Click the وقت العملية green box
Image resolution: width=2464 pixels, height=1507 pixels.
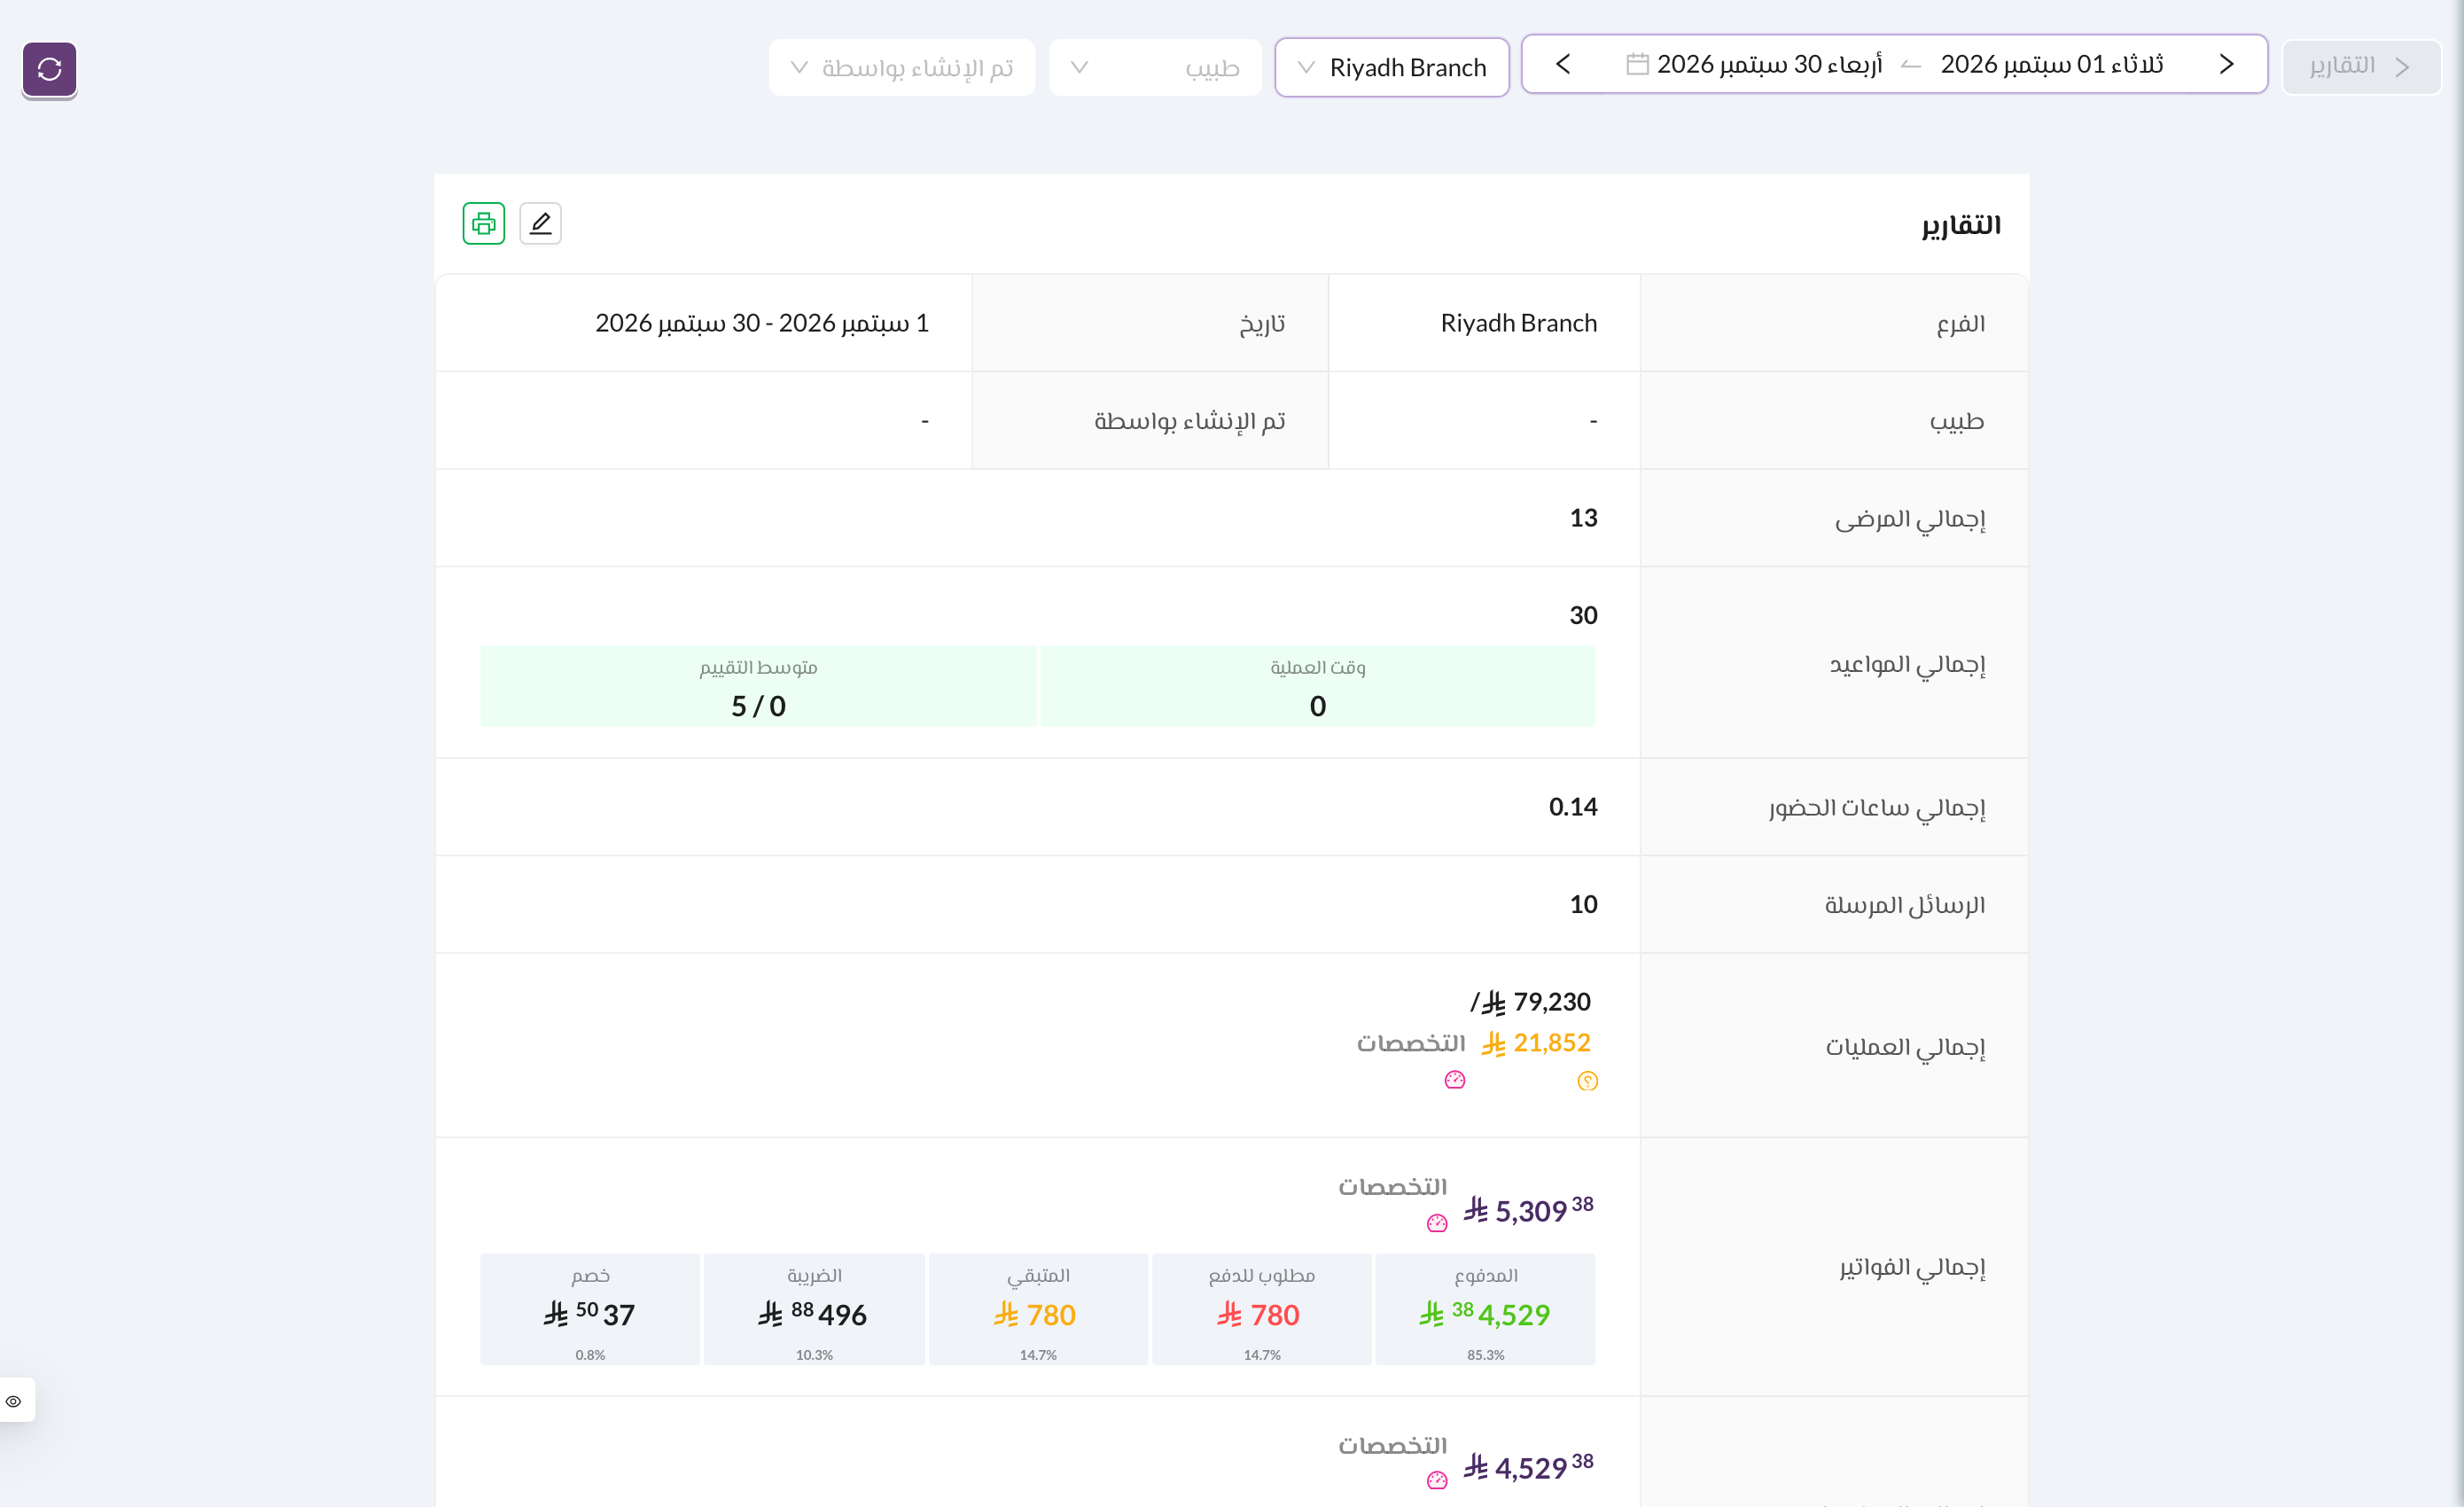(1318, 686)
